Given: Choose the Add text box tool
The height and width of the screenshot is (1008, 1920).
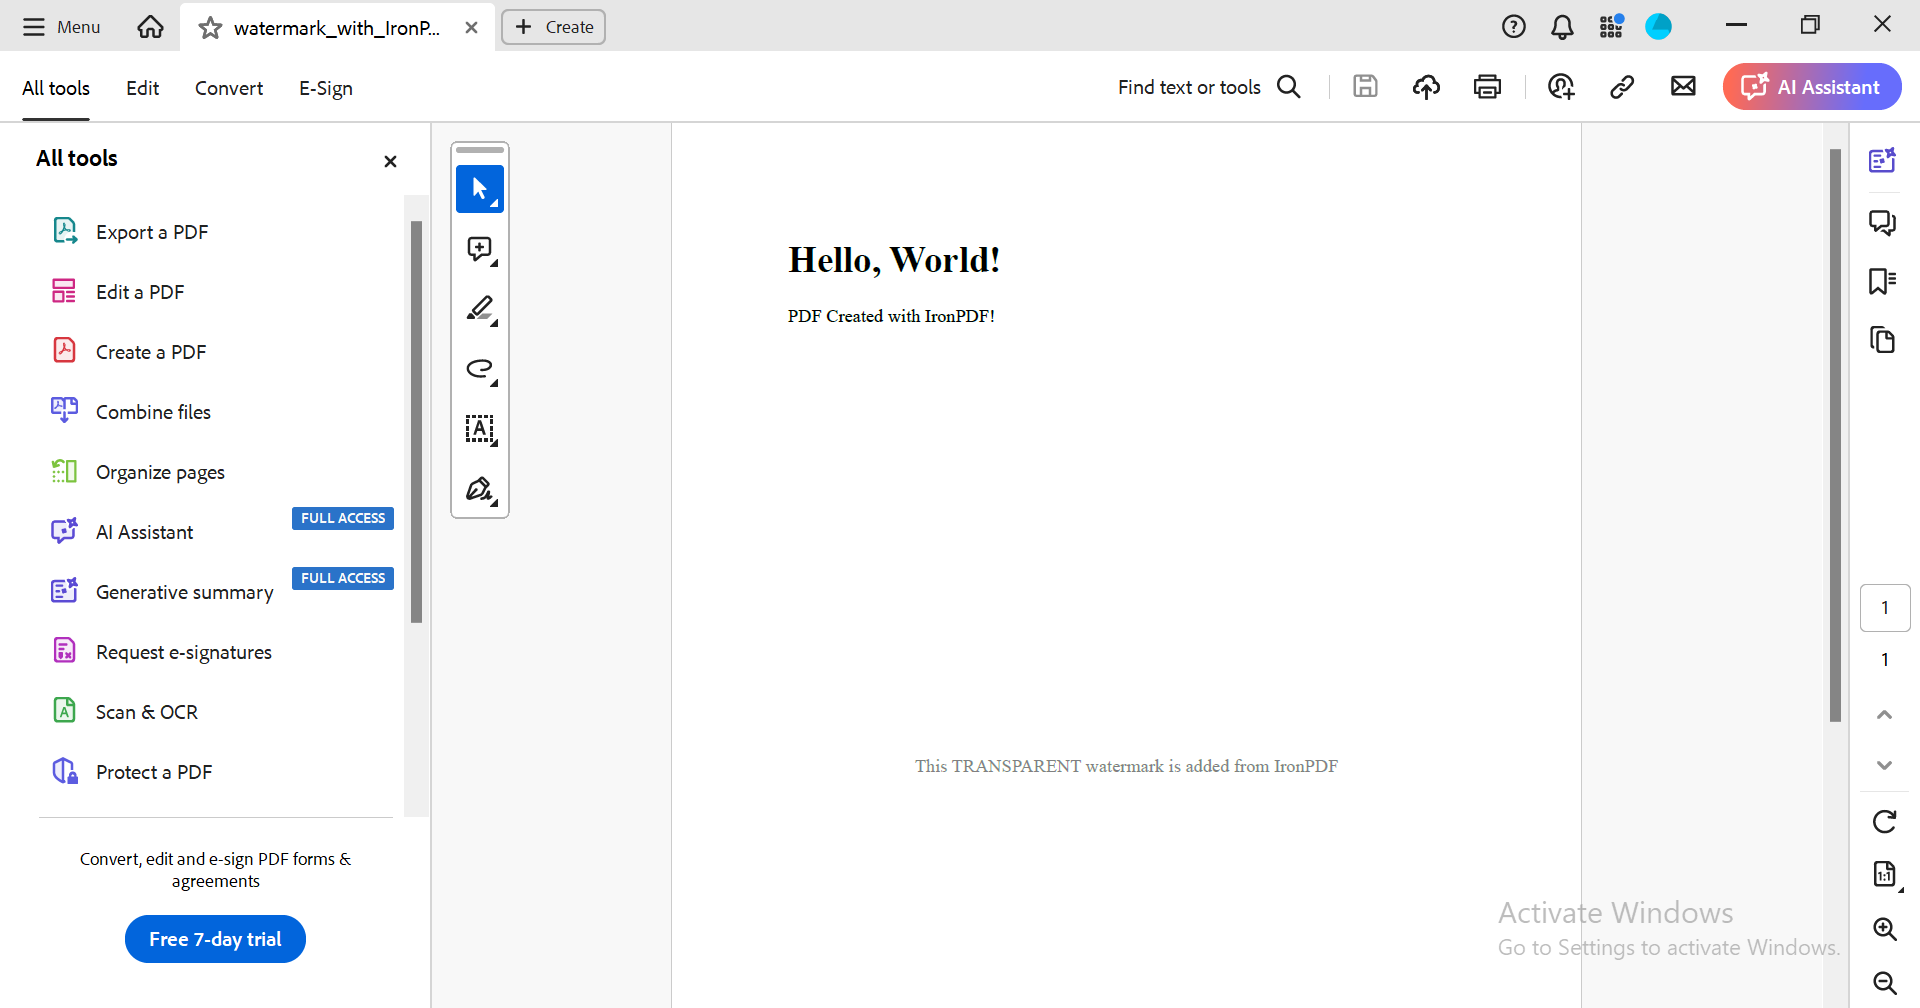Looking at the screenshot, I should 480,429.
